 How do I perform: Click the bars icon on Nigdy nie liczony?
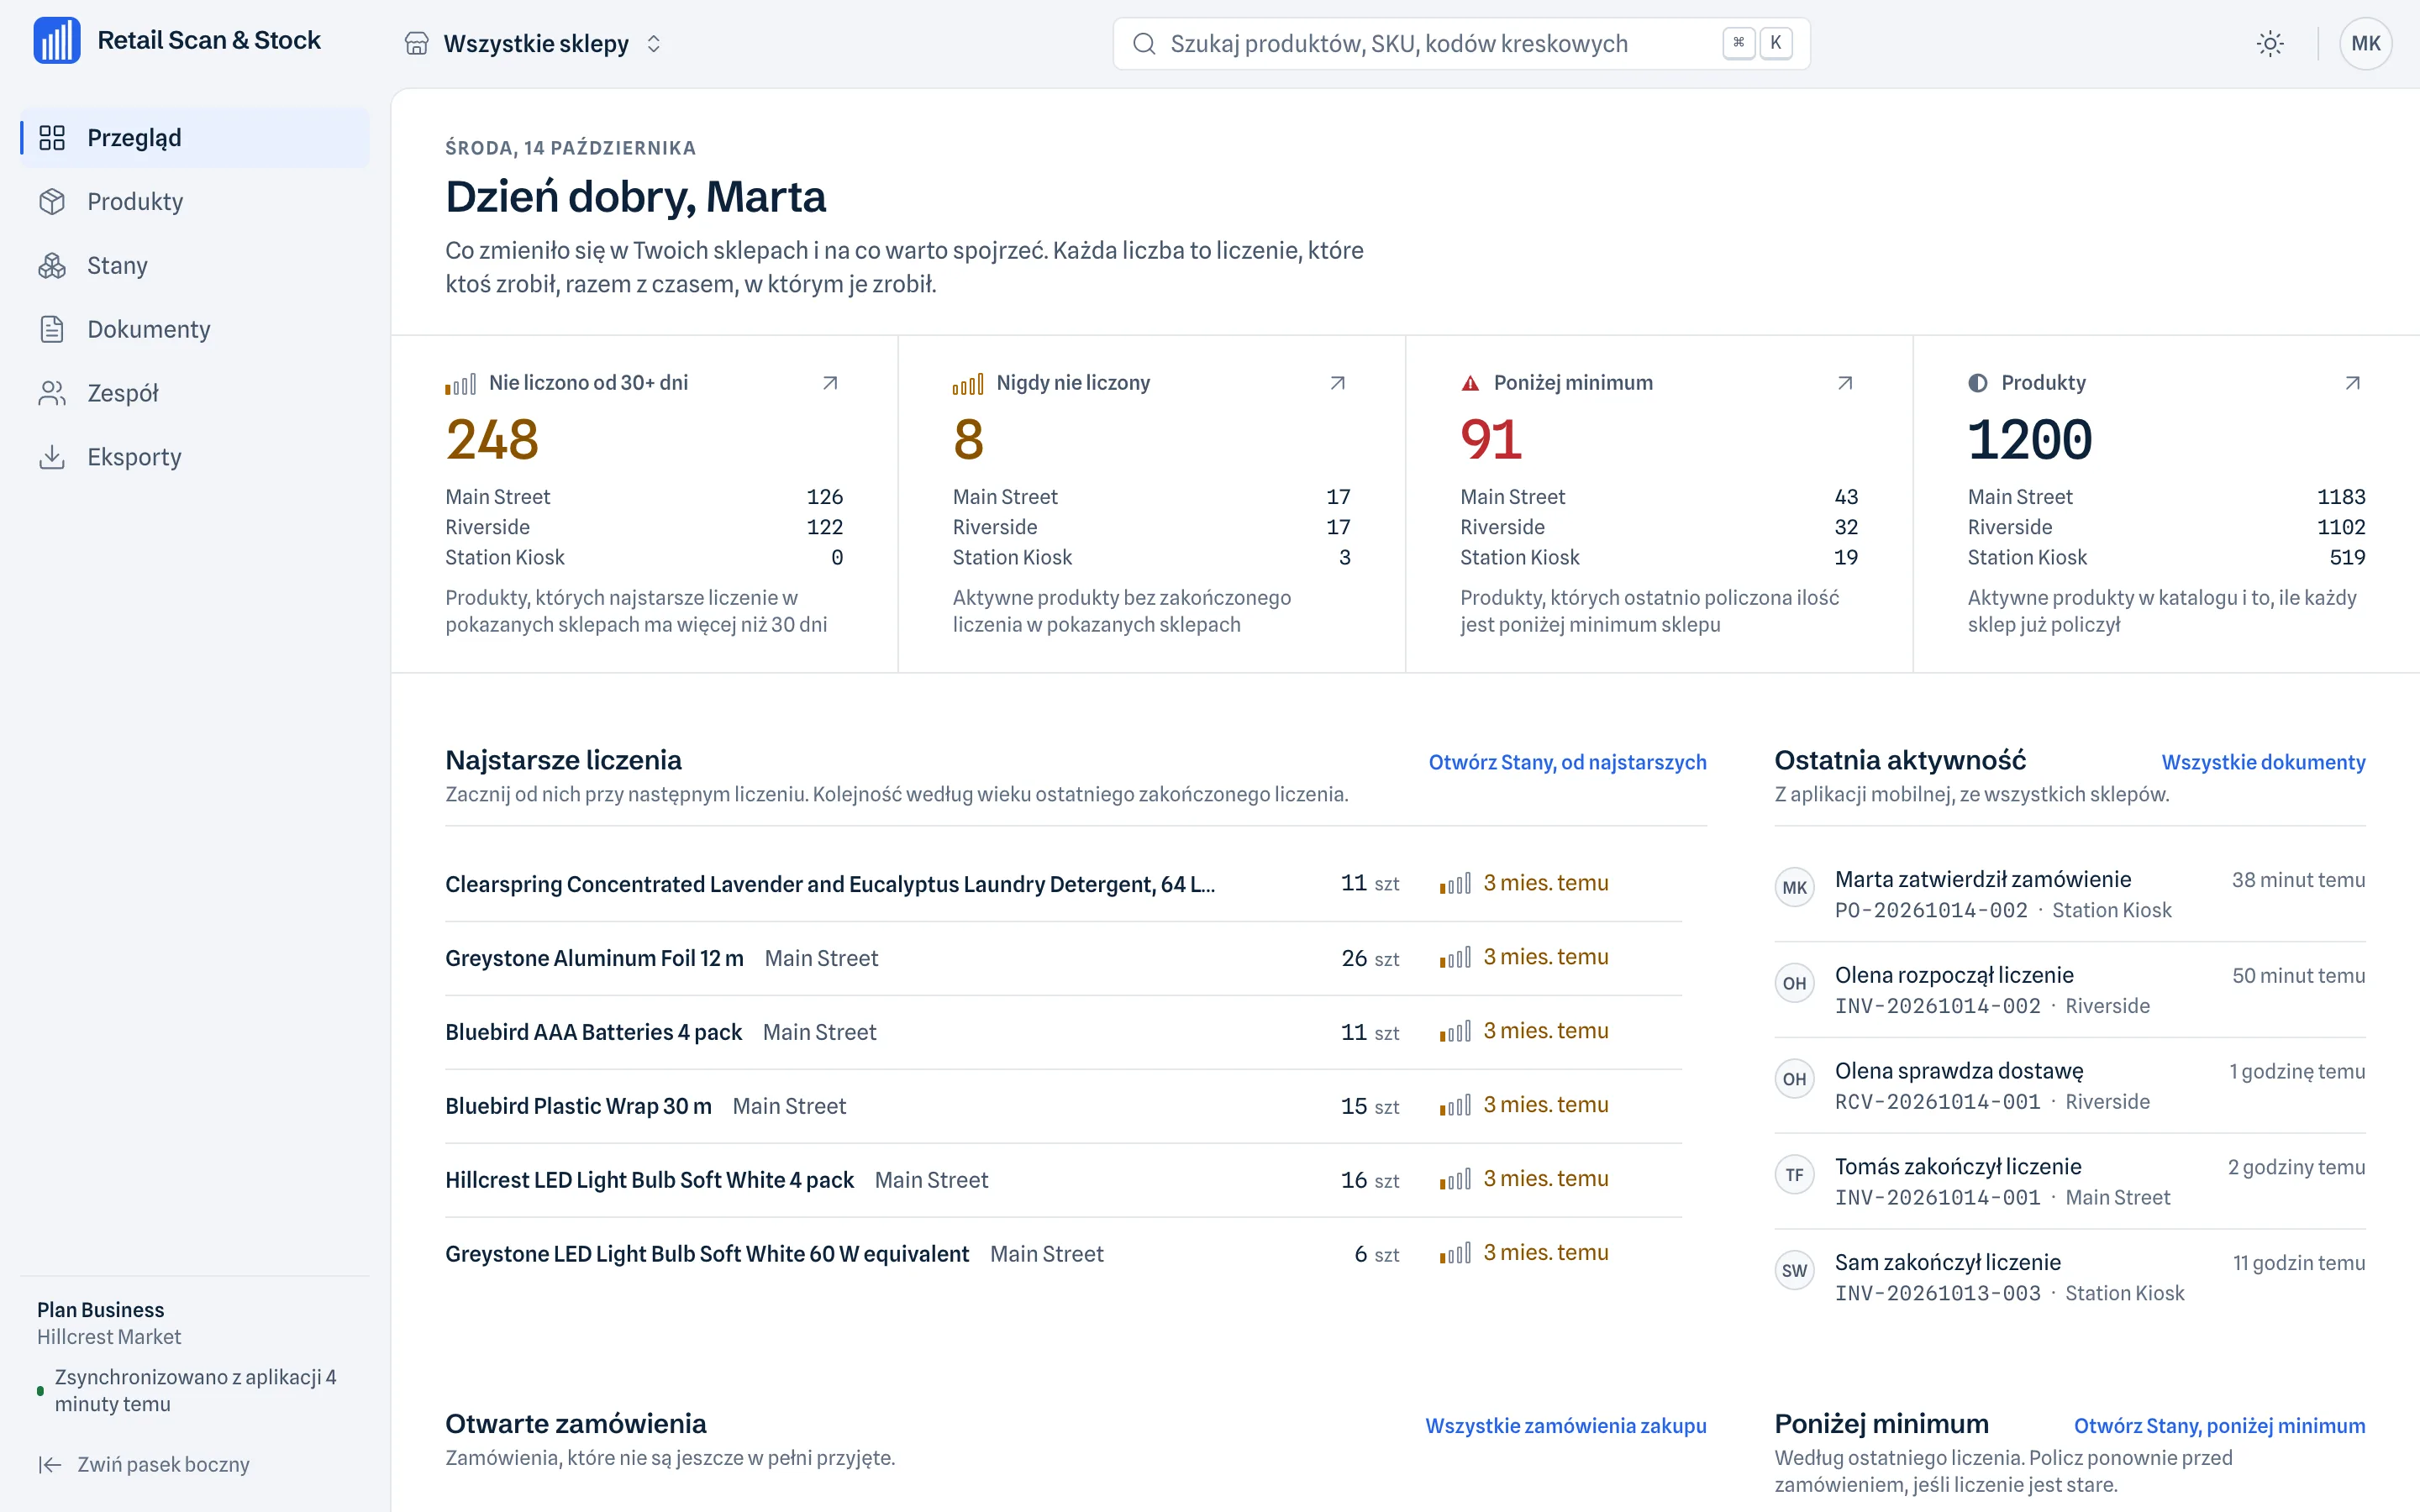(x=968, y=384)
